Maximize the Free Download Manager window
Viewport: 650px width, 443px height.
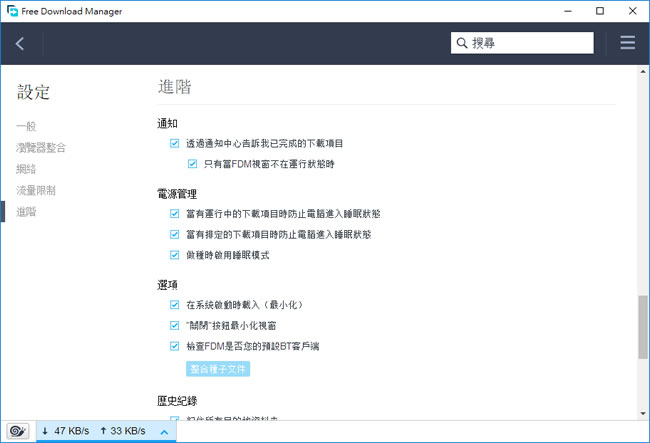click(600, 11)
